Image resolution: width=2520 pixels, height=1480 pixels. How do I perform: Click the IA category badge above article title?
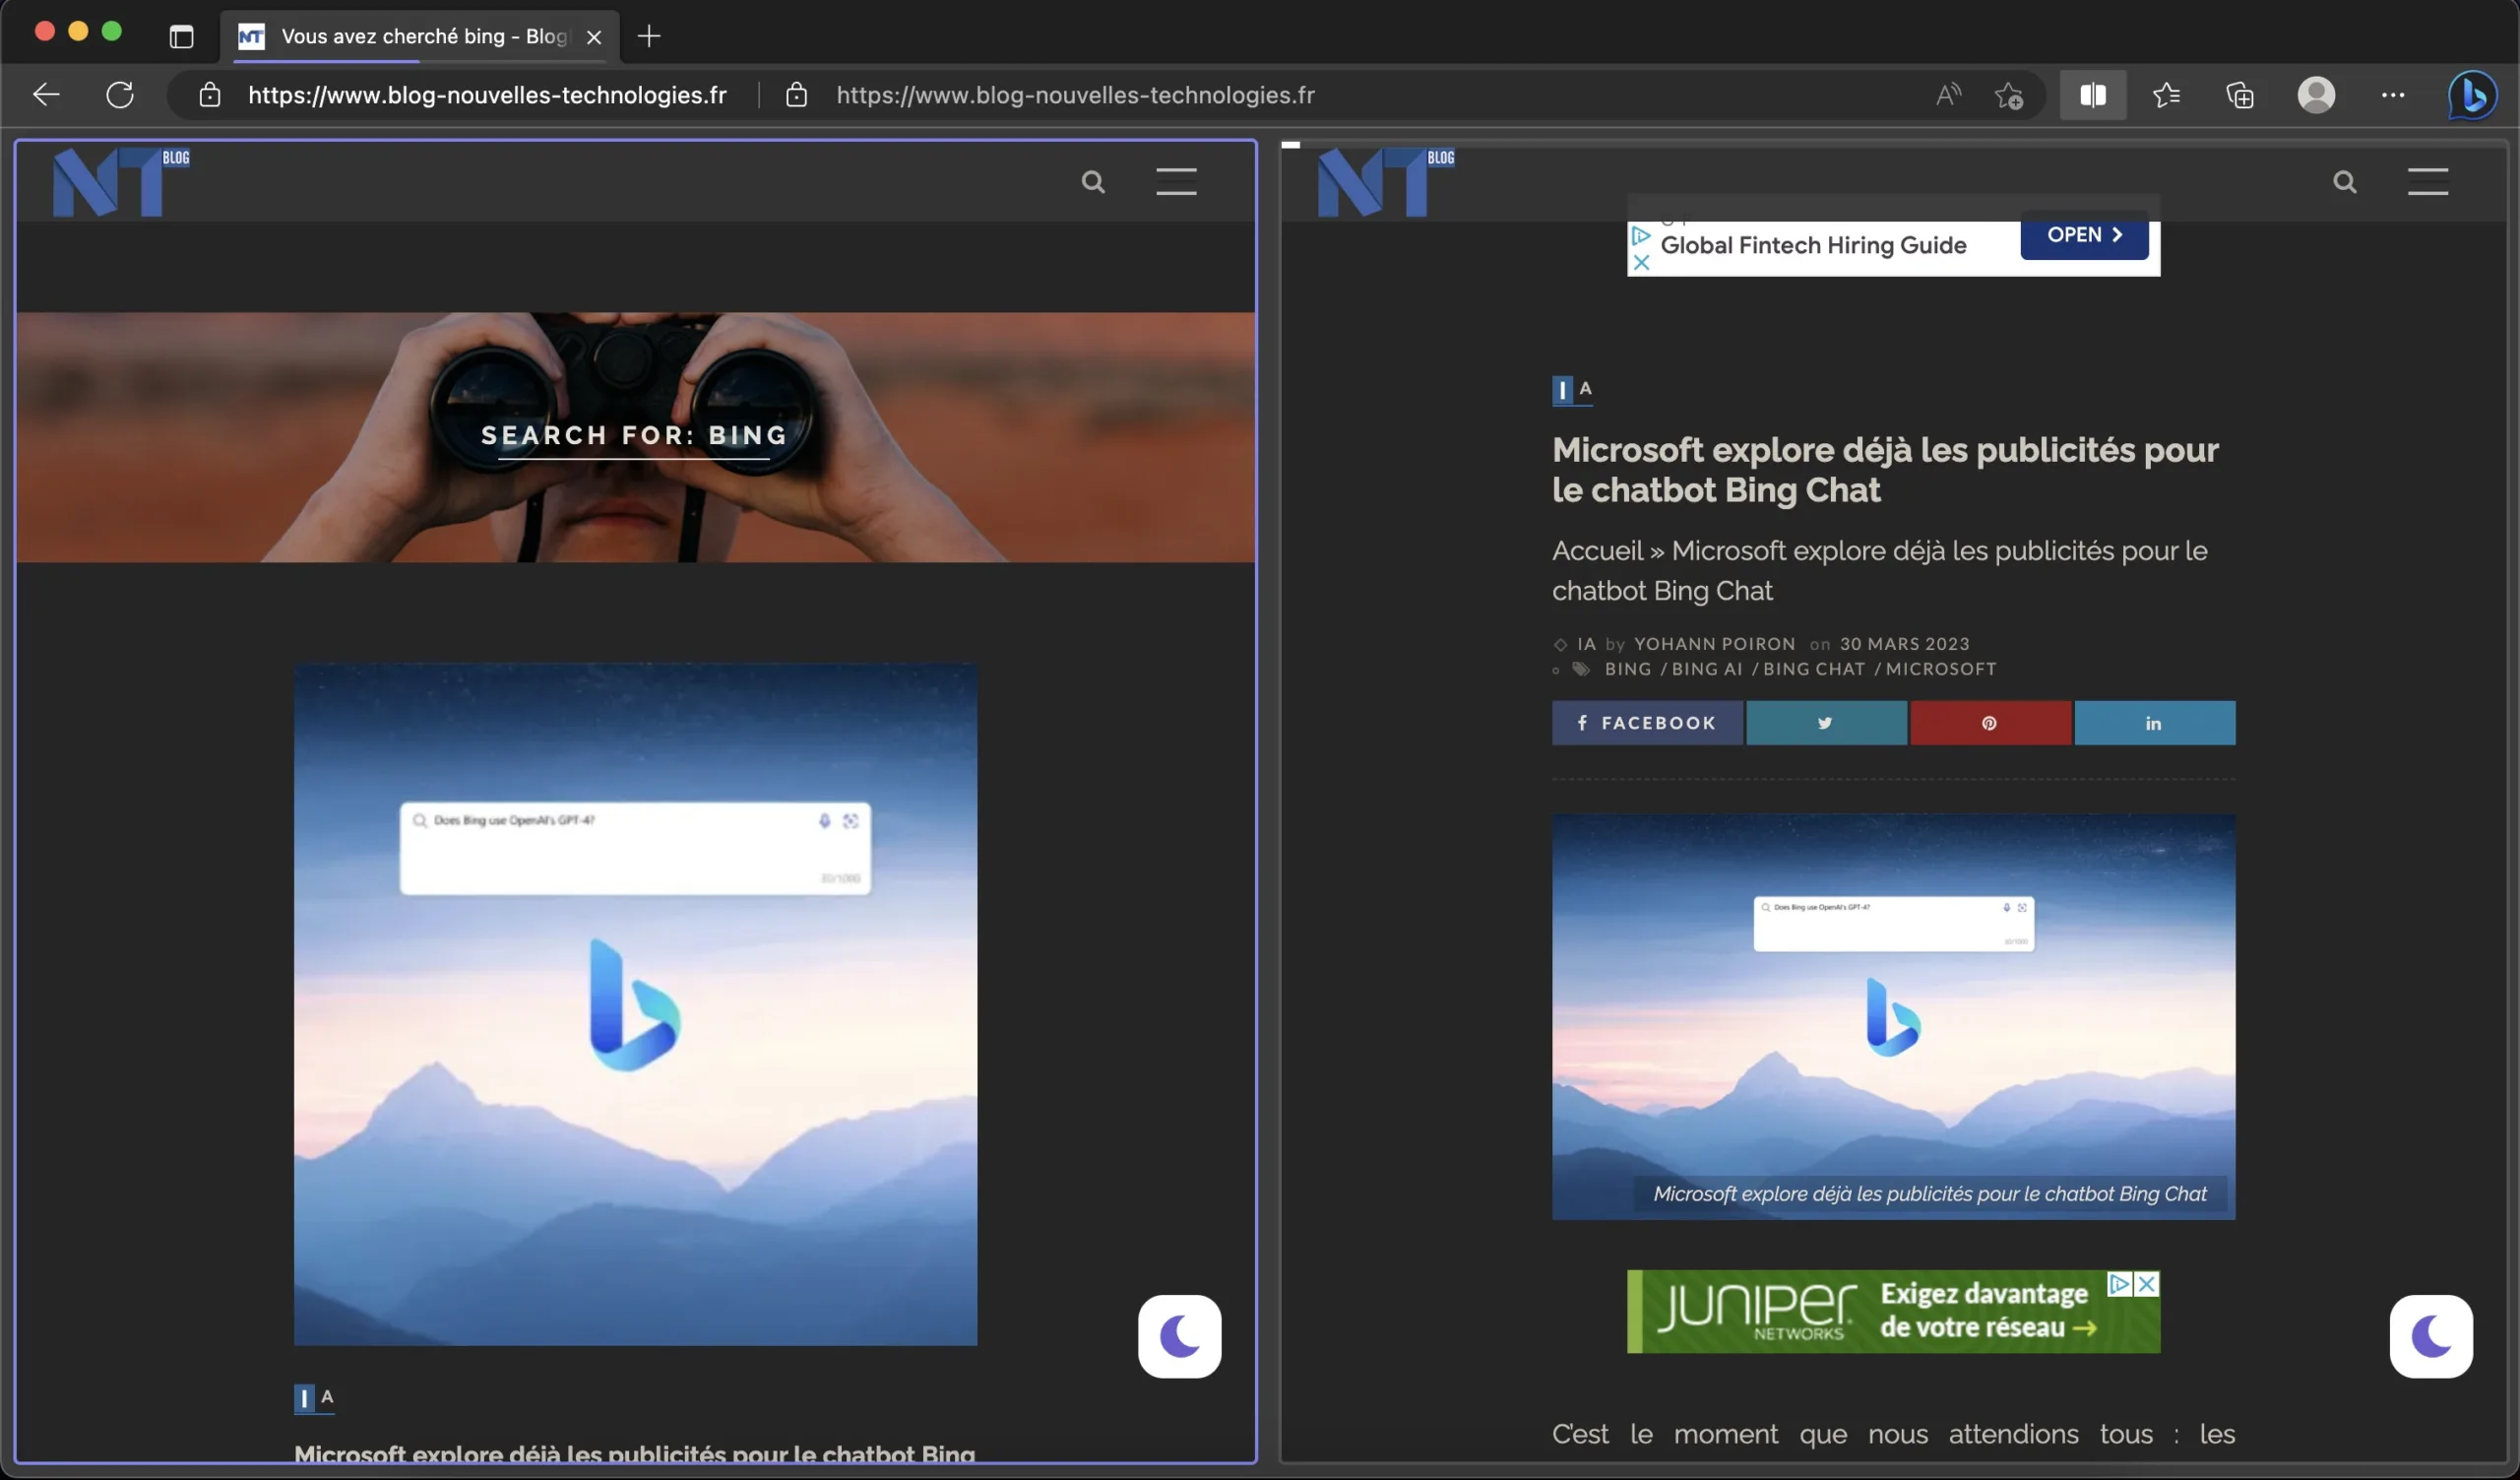click(x=1572, y=390)
